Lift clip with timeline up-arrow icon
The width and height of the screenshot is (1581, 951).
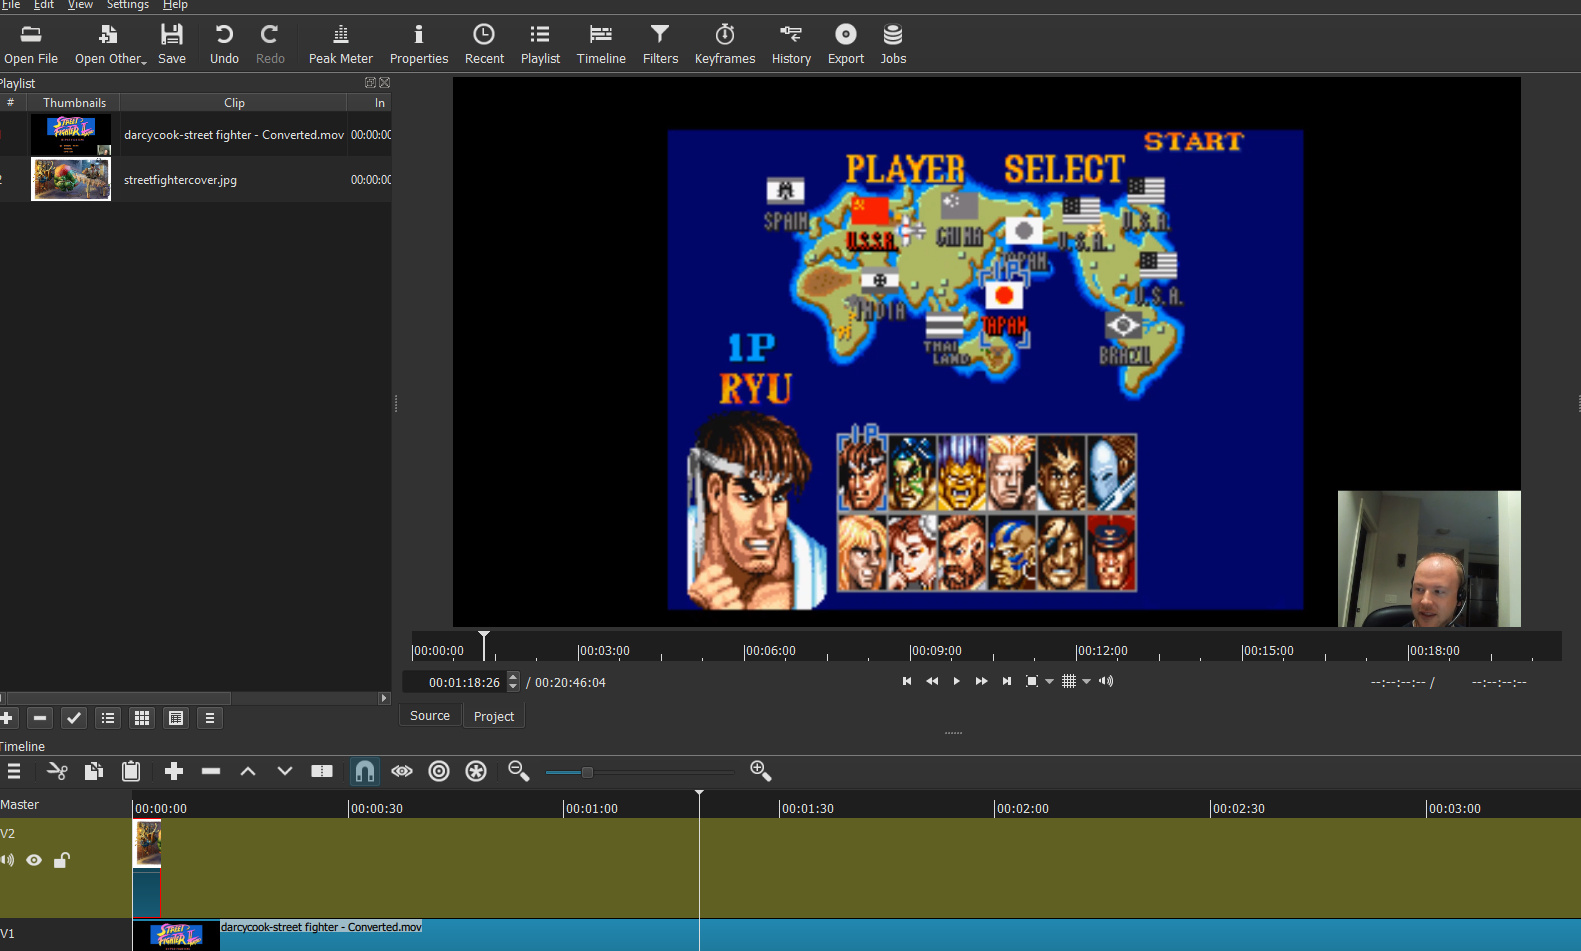[248, 771]
